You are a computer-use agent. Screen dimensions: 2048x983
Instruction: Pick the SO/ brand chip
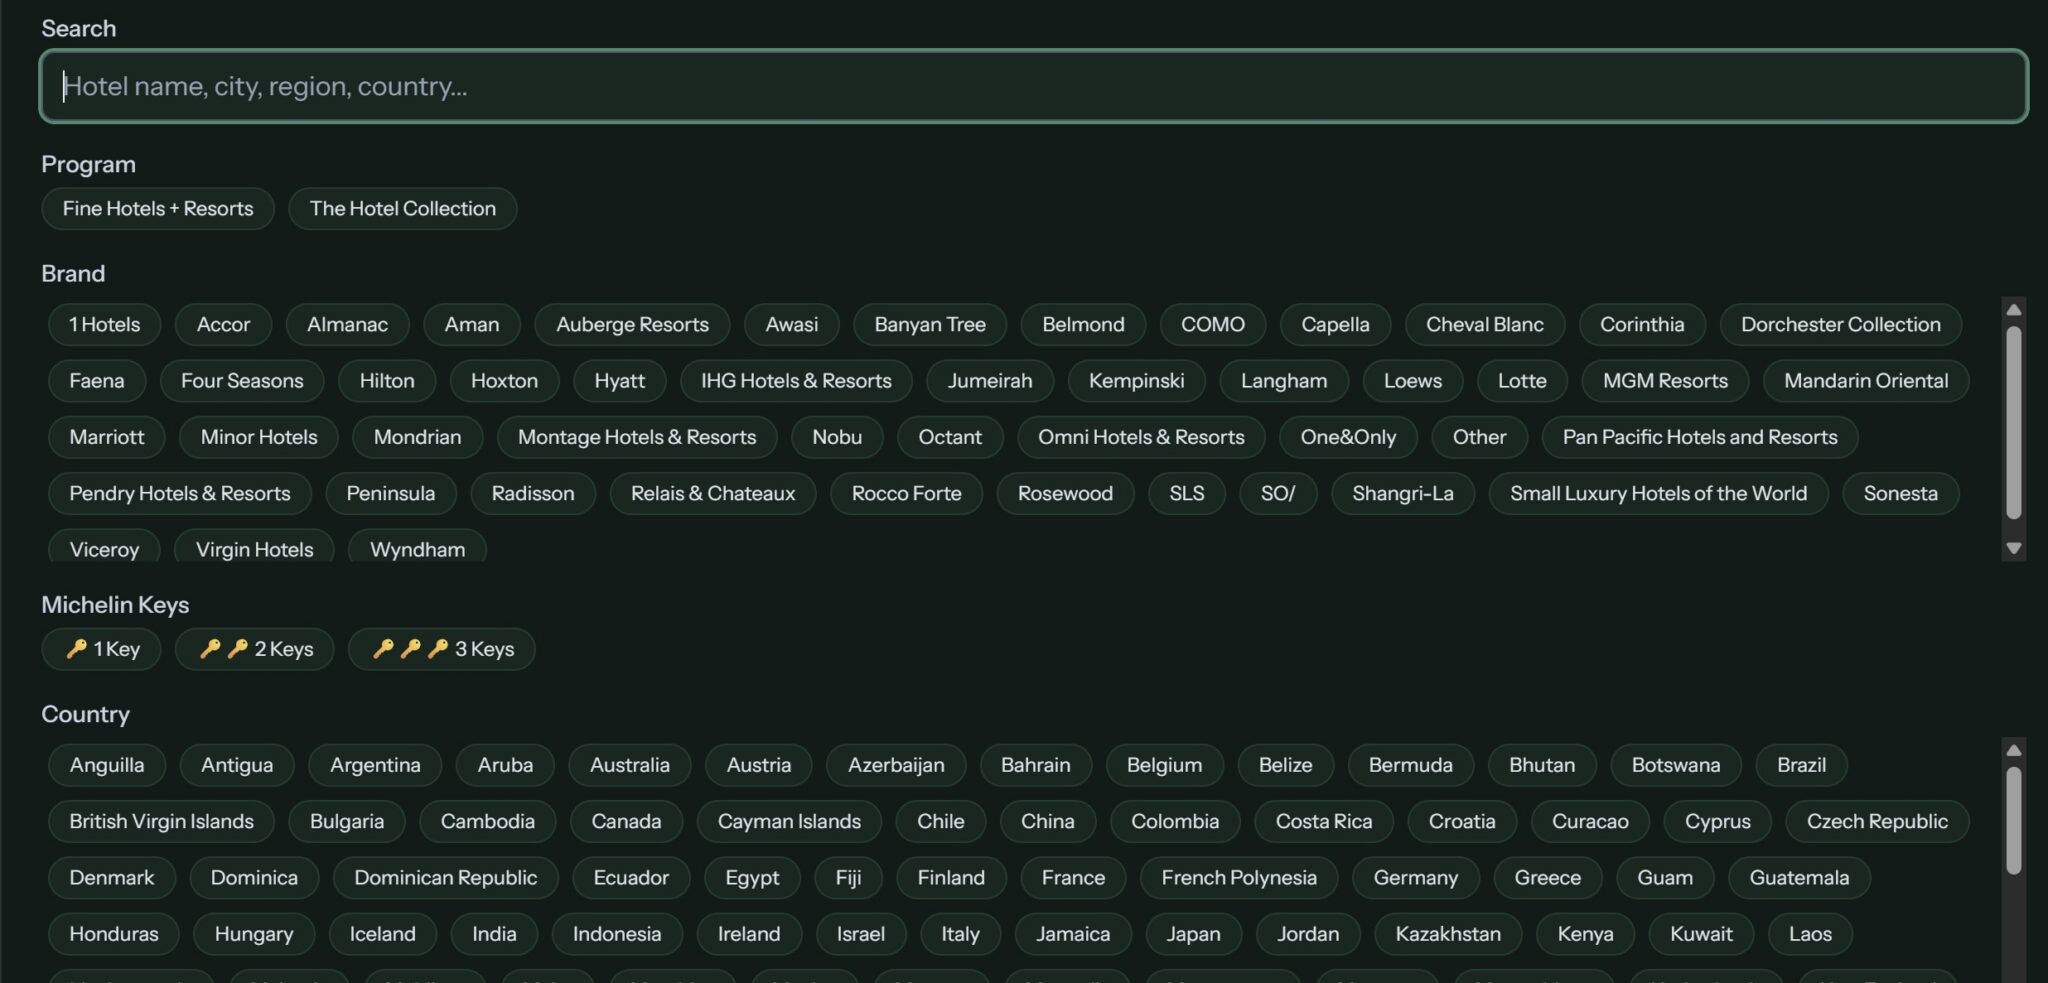coord(1278,493)
